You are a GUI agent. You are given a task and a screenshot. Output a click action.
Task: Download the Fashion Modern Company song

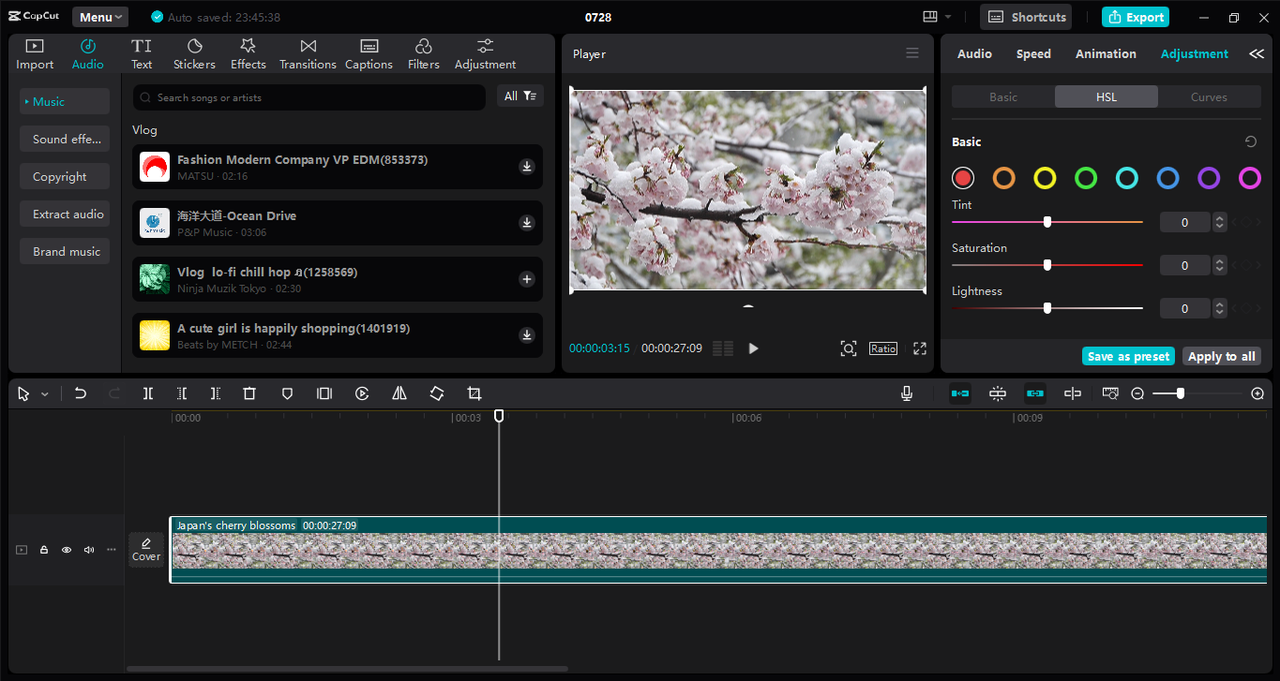click(x=527, y=167)
